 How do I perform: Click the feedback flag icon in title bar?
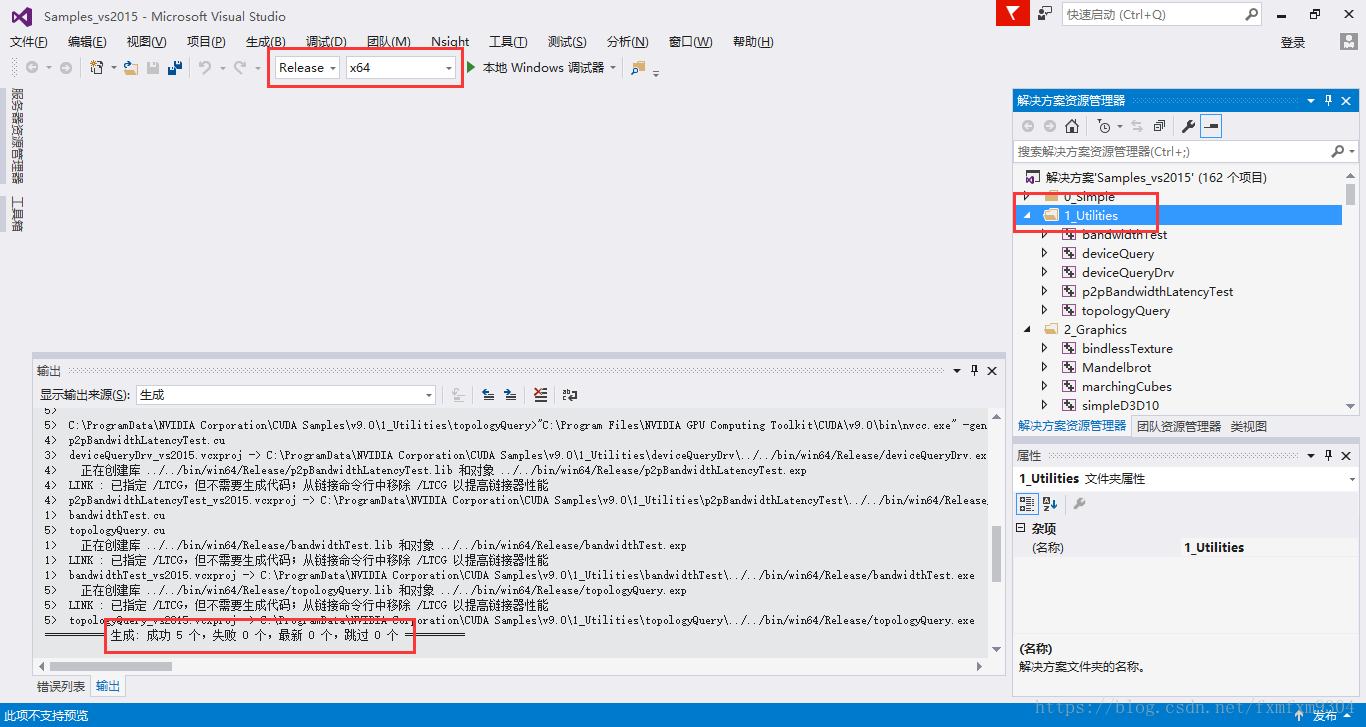click(x=1013, y=14)
